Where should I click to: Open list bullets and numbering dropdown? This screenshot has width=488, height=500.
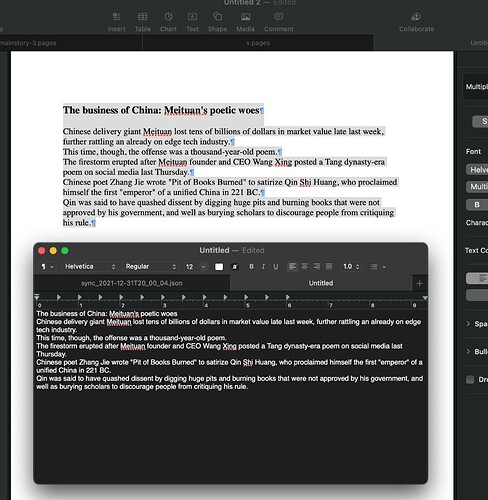tap(378, 267)
